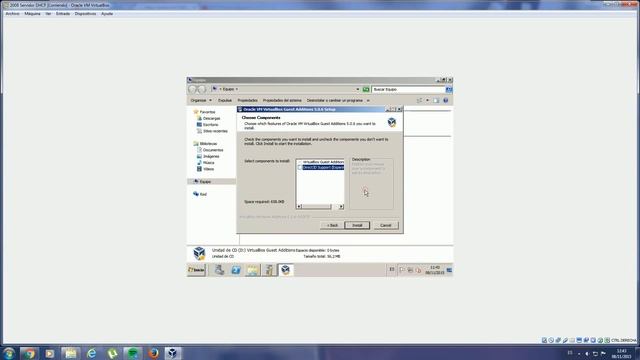The image size is (640, 360).
Task: Click left arrow of components list scrollbar
Action: pyautogui.click(x=299, y=207)
